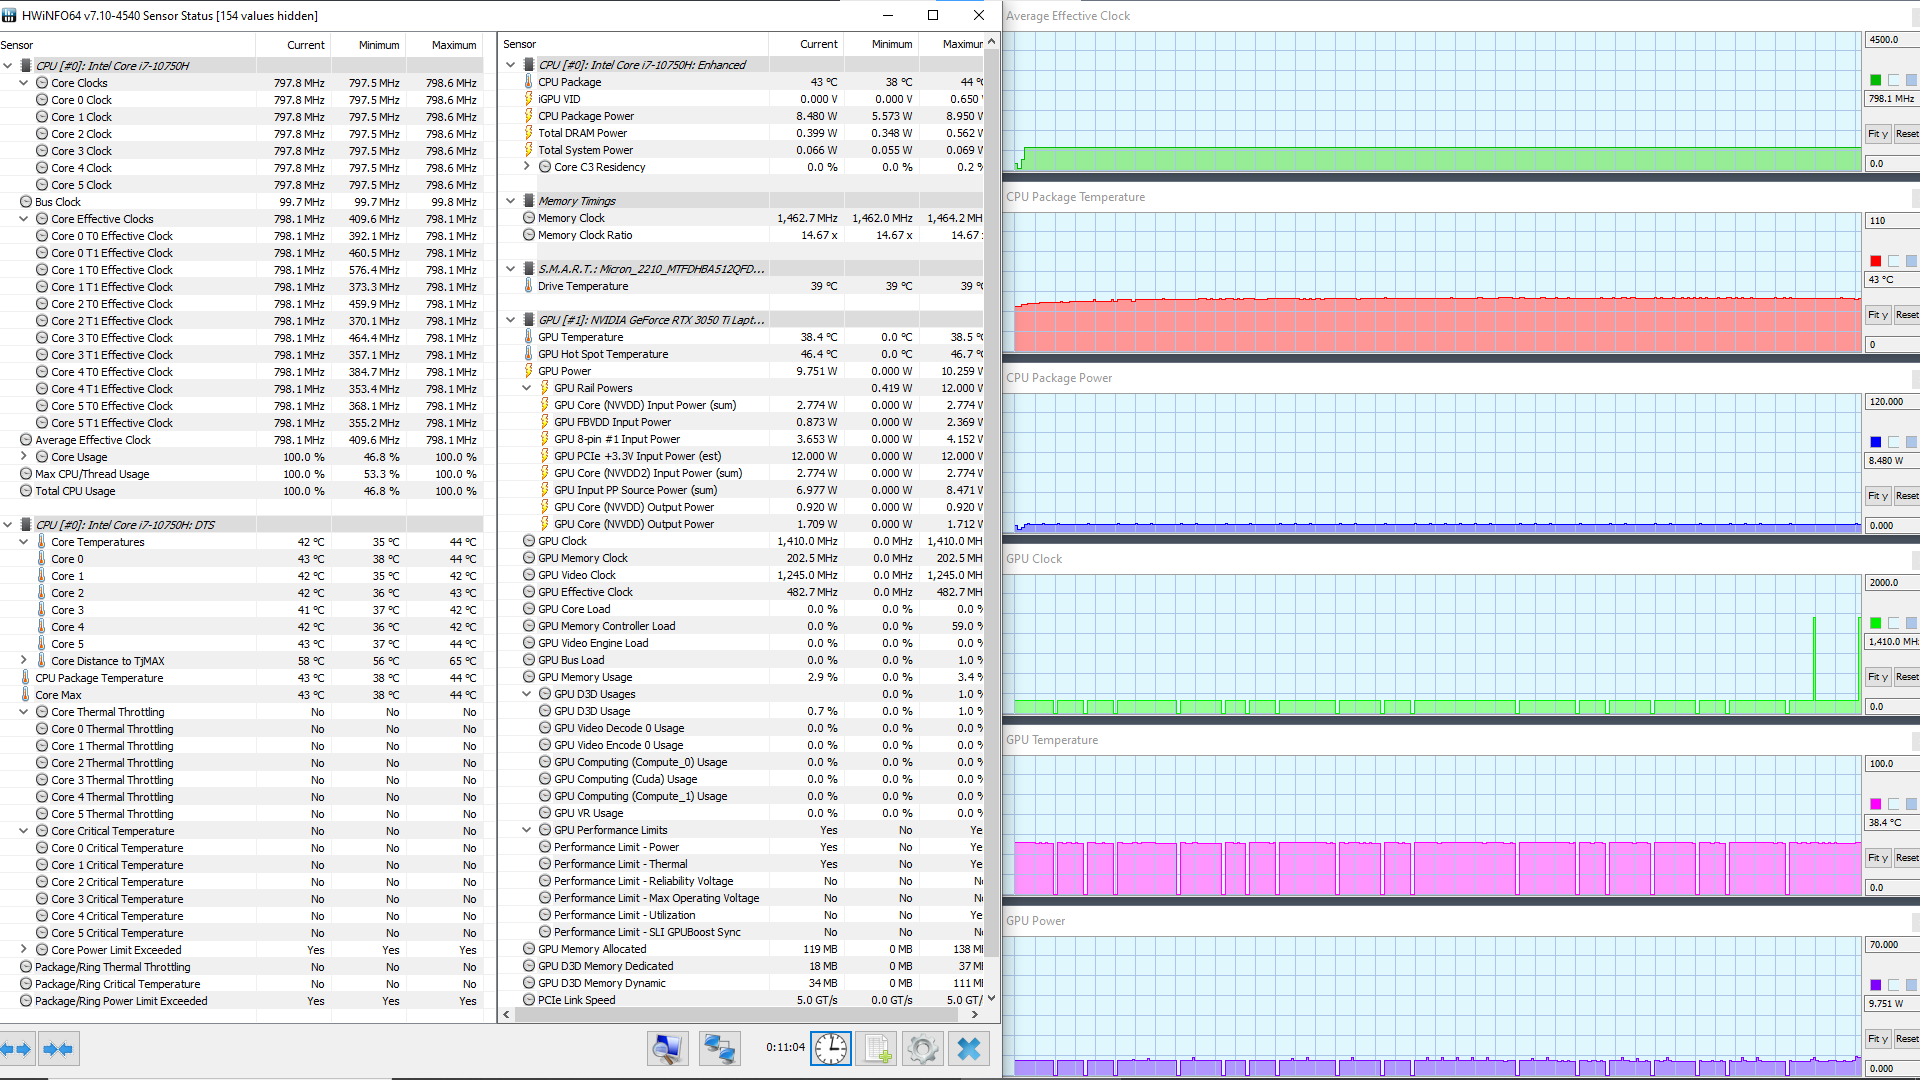Click the green swatch of Average Effective Clock
Viewport: 1920px width, 1080px height.
(1876, 80)
